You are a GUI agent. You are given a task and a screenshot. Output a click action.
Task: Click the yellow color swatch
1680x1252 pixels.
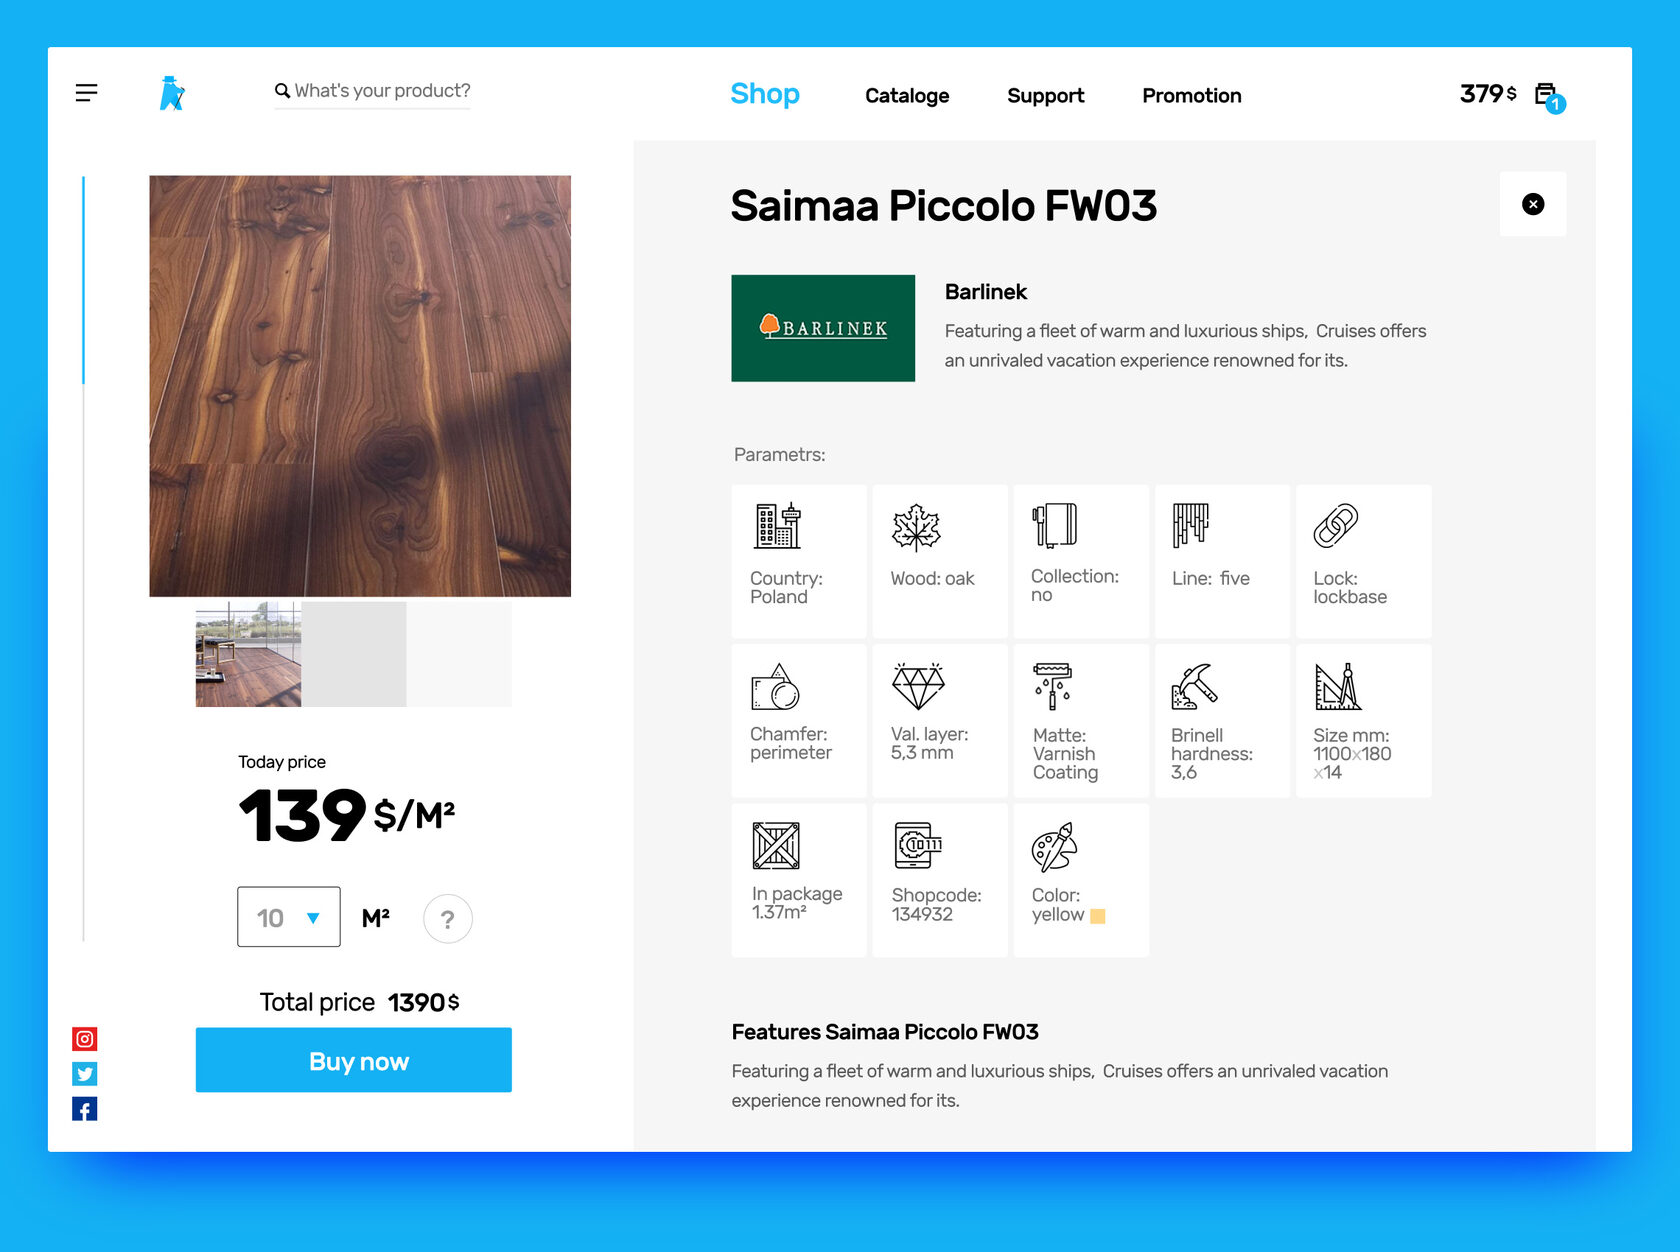click(1097, 916)
